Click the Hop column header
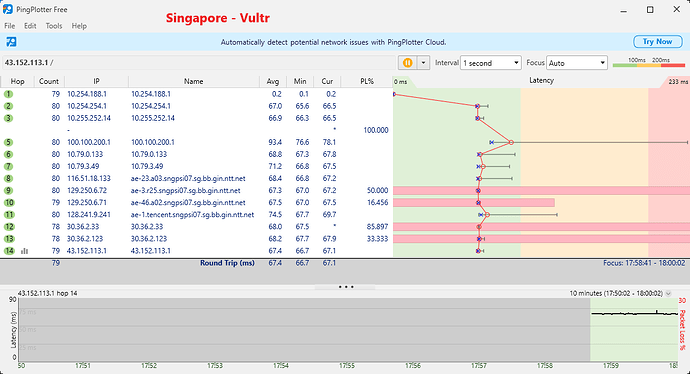Image resolution: width=690 pixels, height=374 pixels. [17, 81]
